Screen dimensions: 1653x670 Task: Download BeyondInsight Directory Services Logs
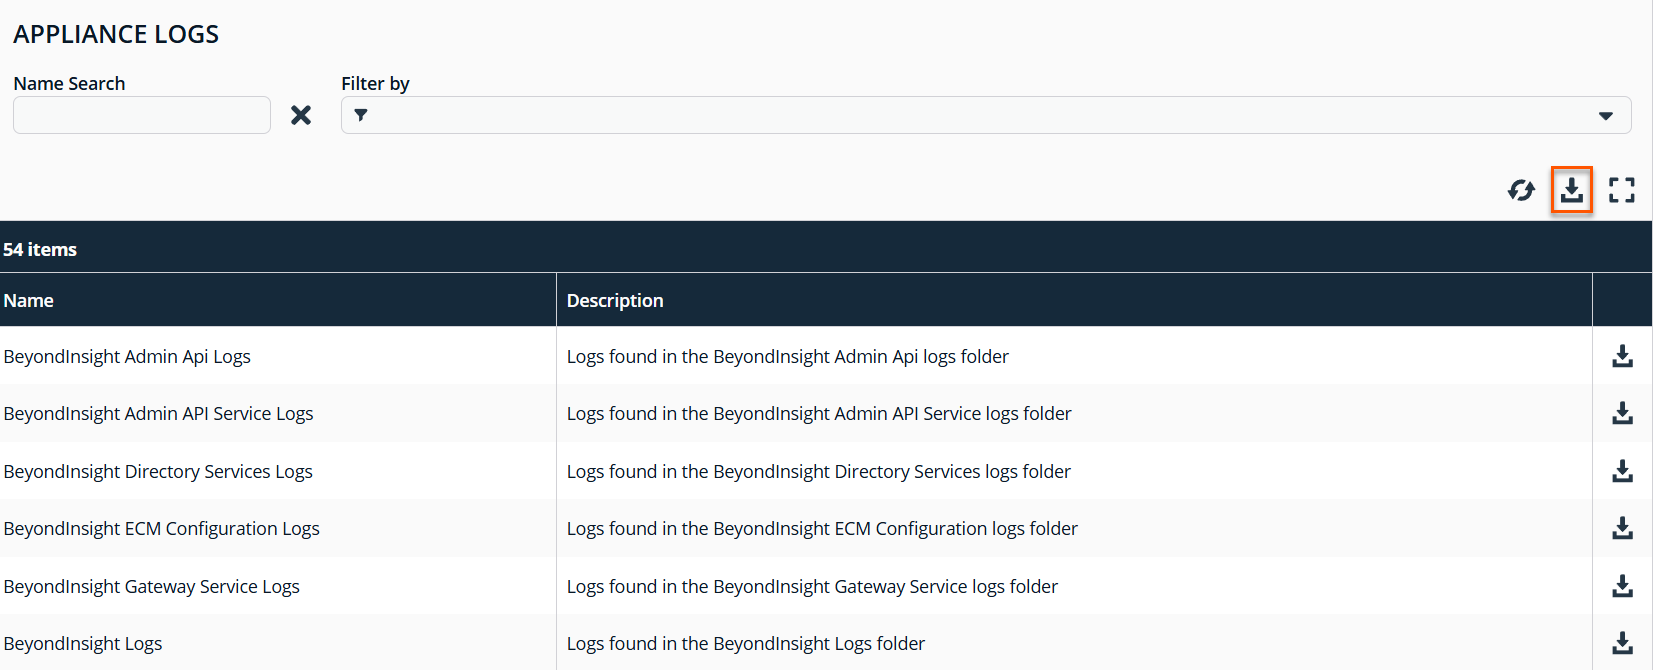(1622, 471)
